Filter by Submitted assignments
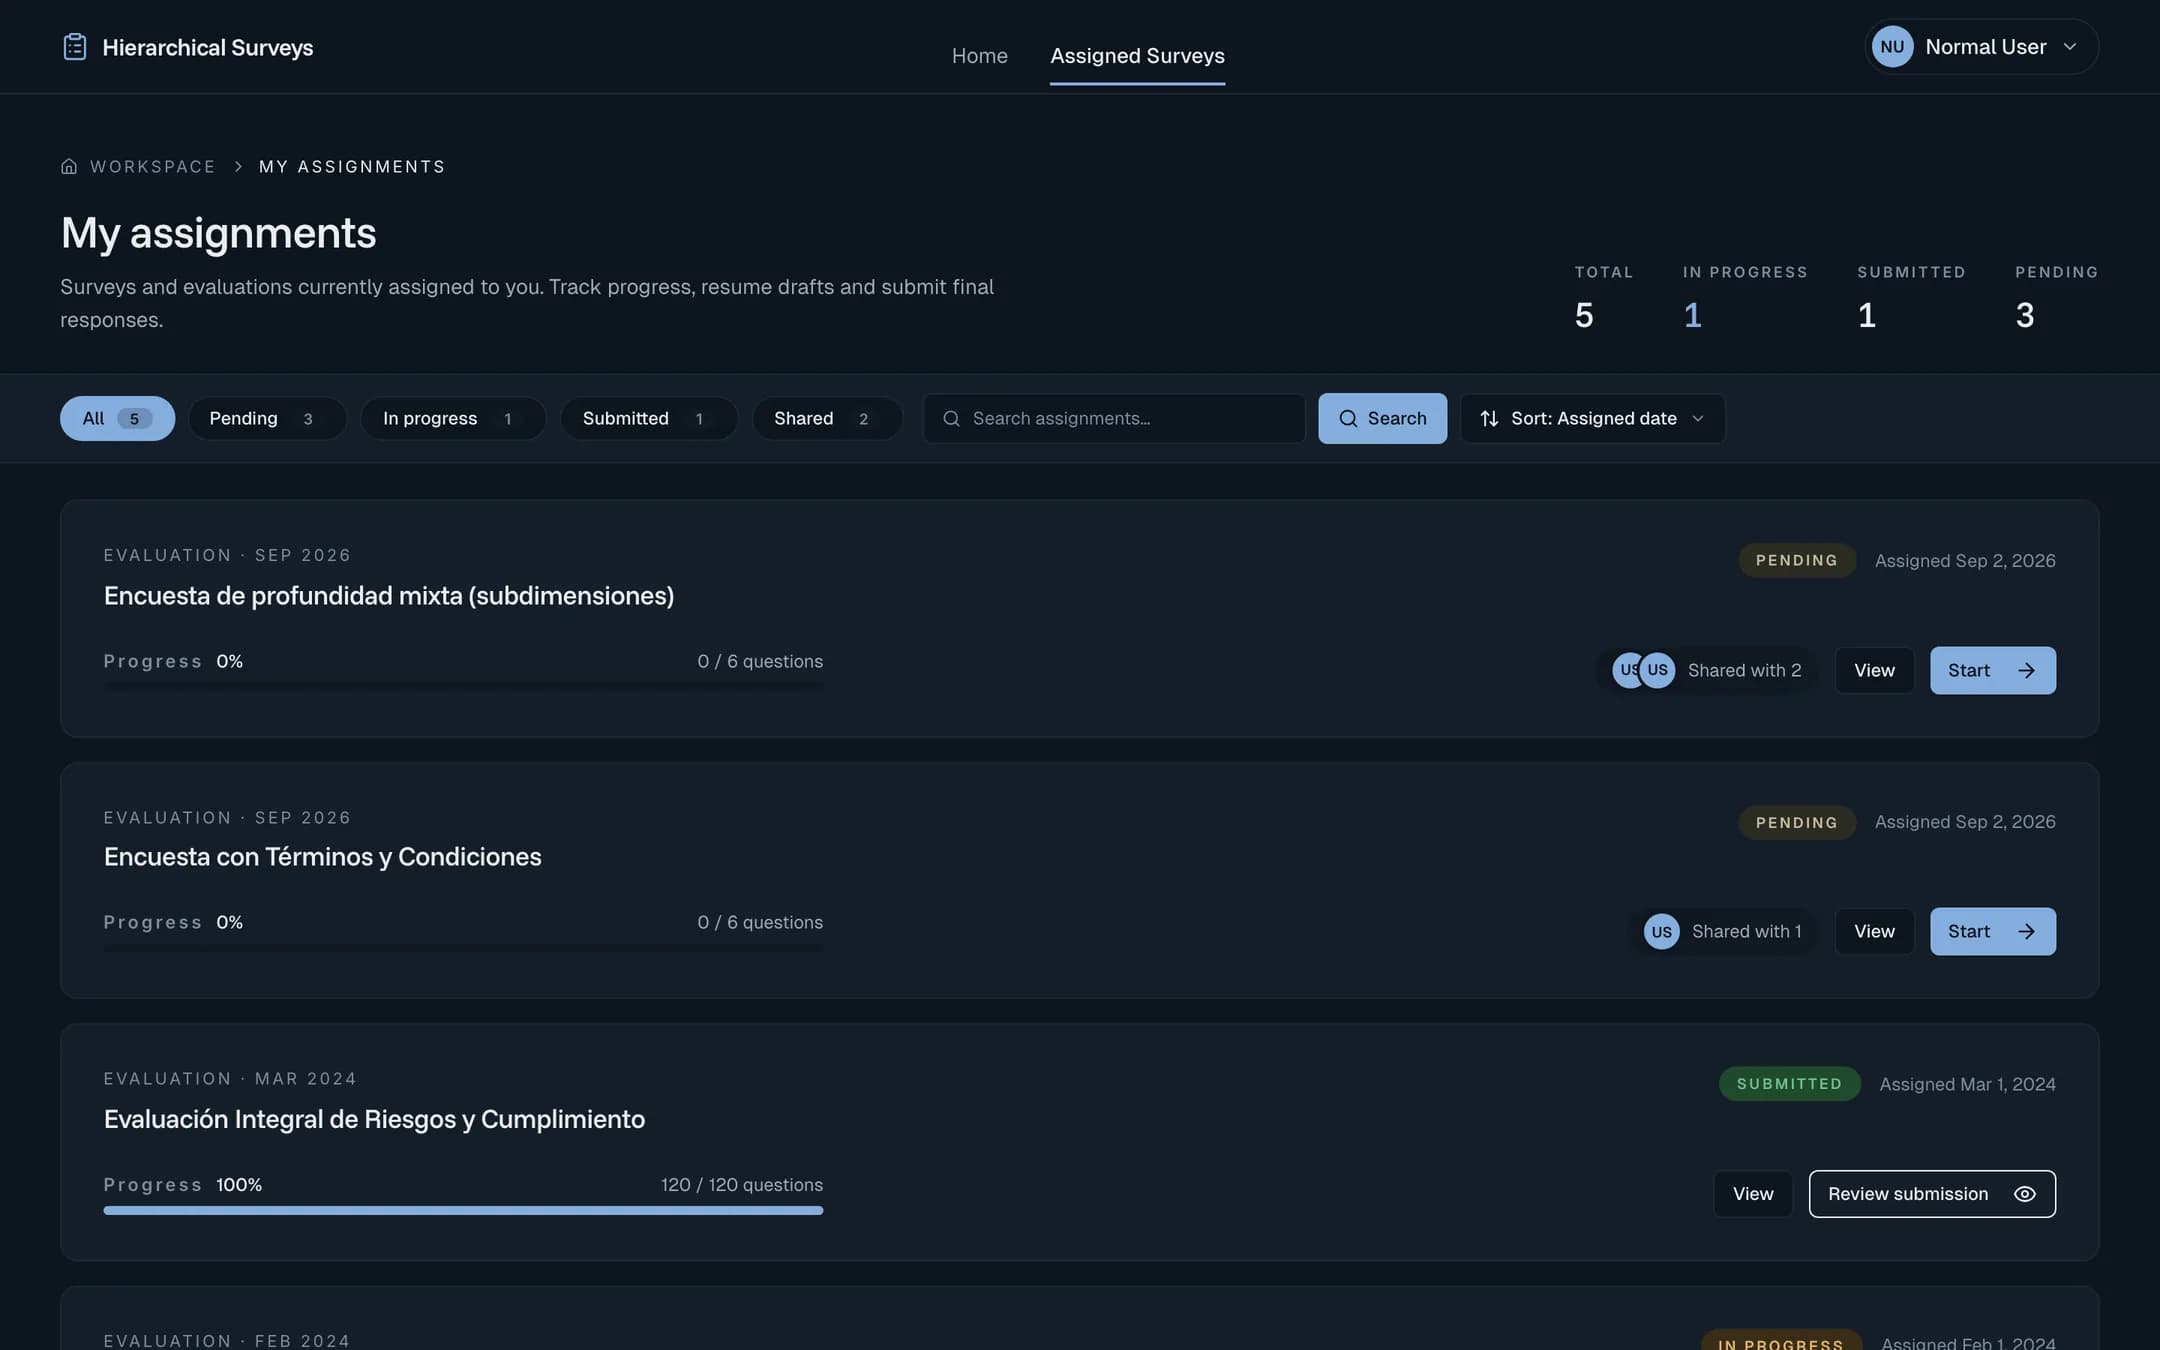Image resolution: width=2160 pixels, height=1350 pixels. point(648,418)
